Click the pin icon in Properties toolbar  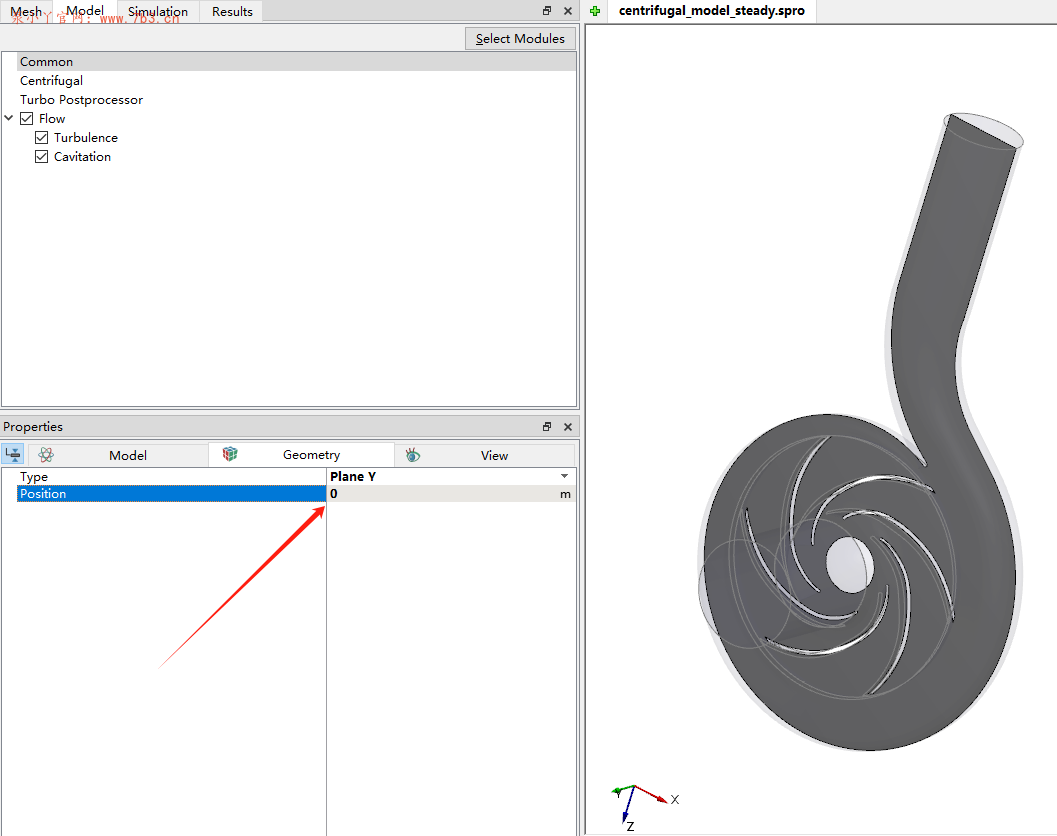[x=13, y=454]
